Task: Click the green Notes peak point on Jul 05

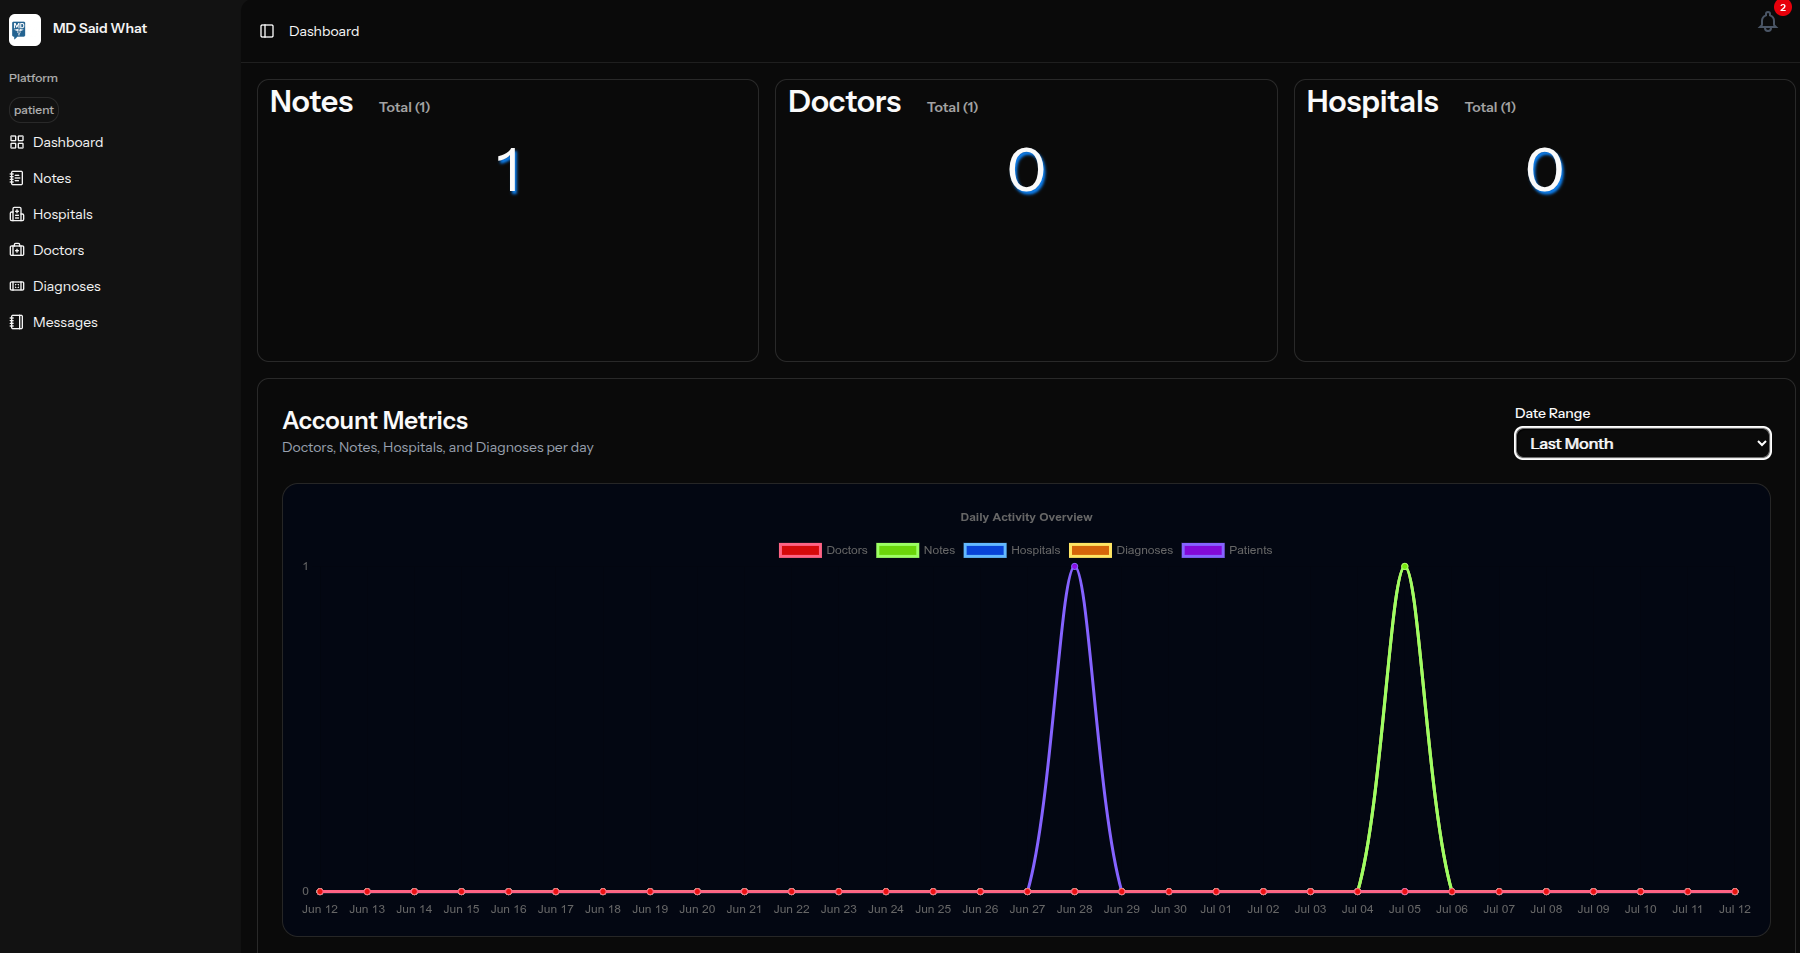Action: tap(1404, 566)
